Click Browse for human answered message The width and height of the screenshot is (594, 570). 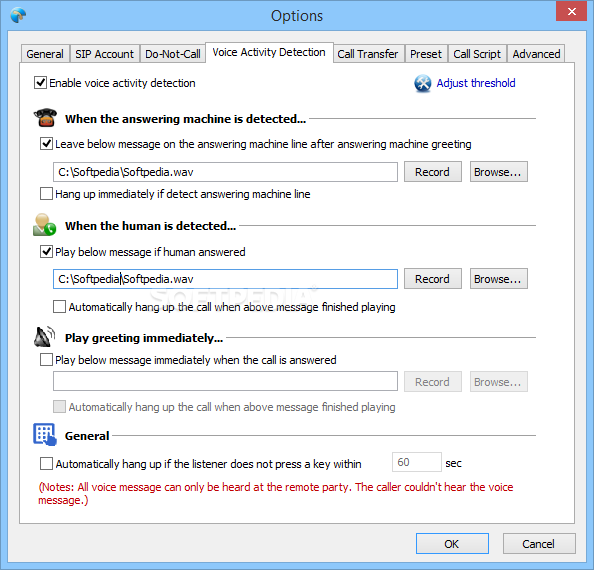click(x=499, y=279)
